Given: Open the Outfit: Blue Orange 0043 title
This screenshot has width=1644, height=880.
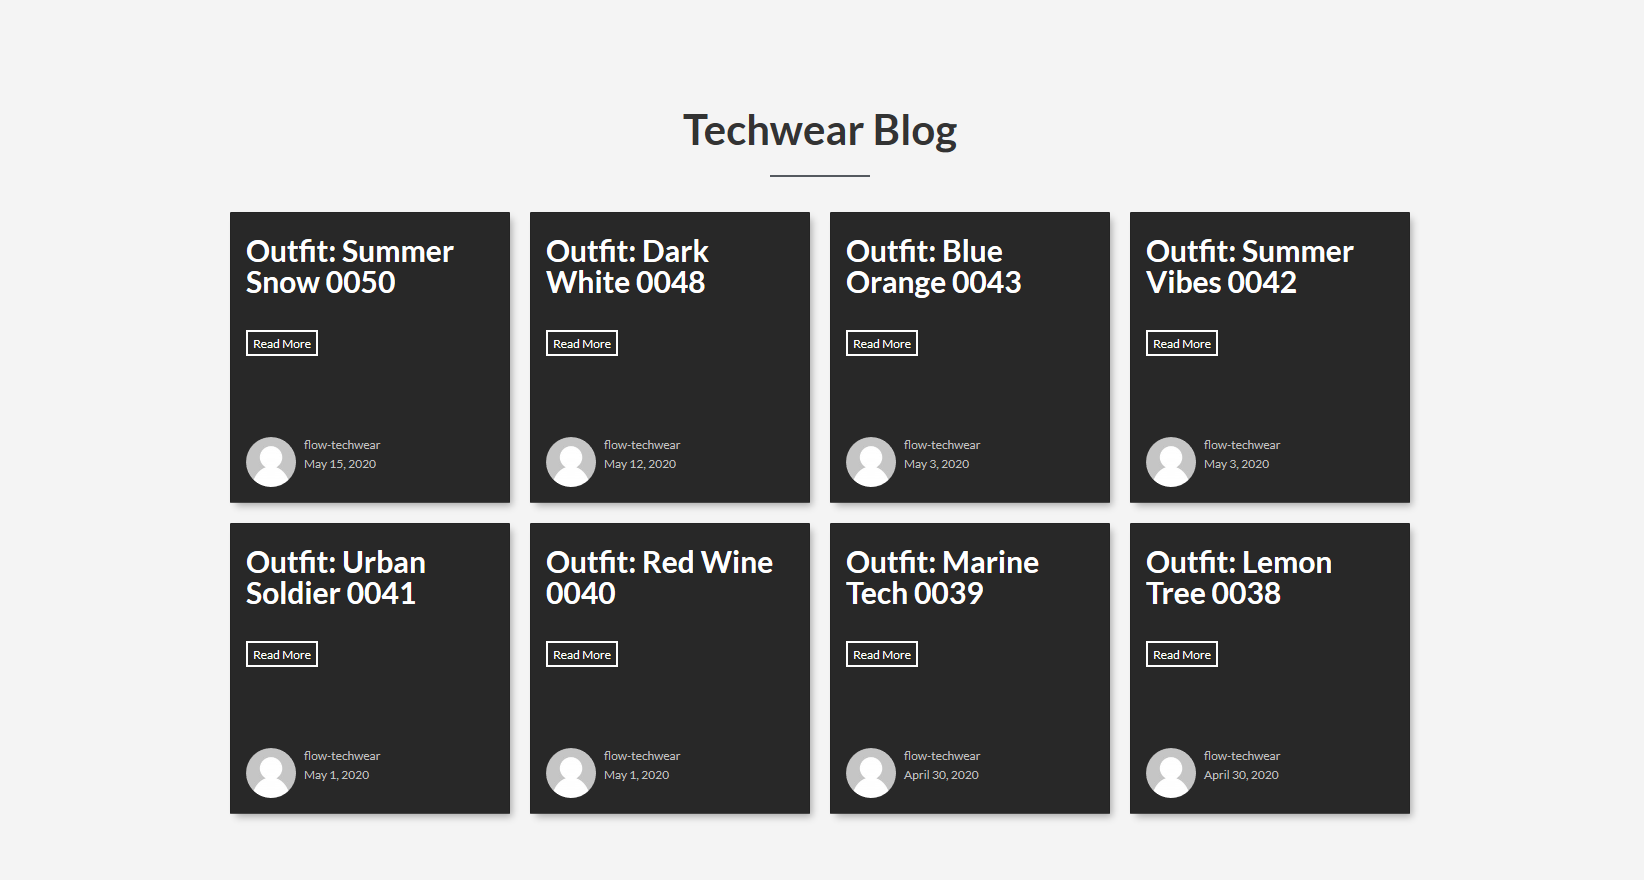Looking at the screenshot, I should point(934,267).
